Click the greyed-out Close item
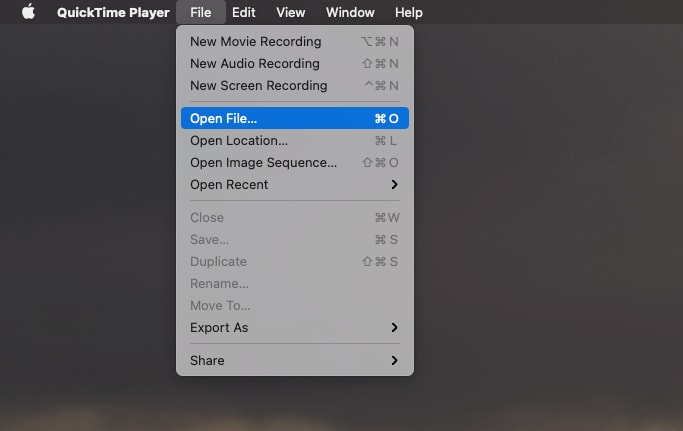Viewport: 683px width, 431px height. 295,217
